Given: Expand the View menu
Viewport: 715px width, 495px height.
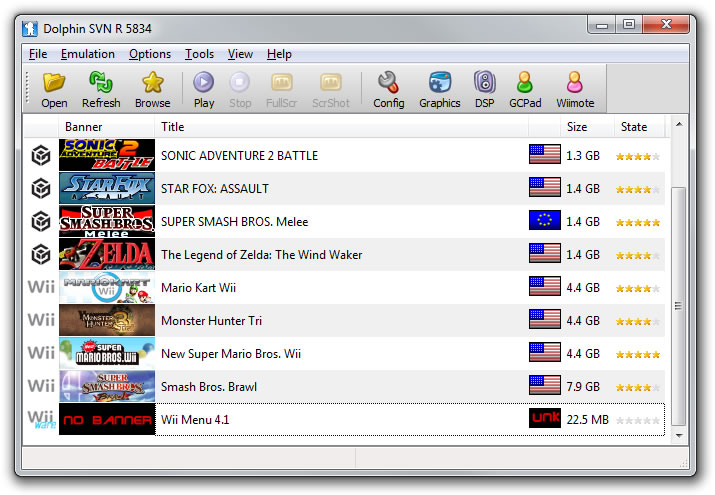Looking at the screenshot, I should [x=240, y=54].
